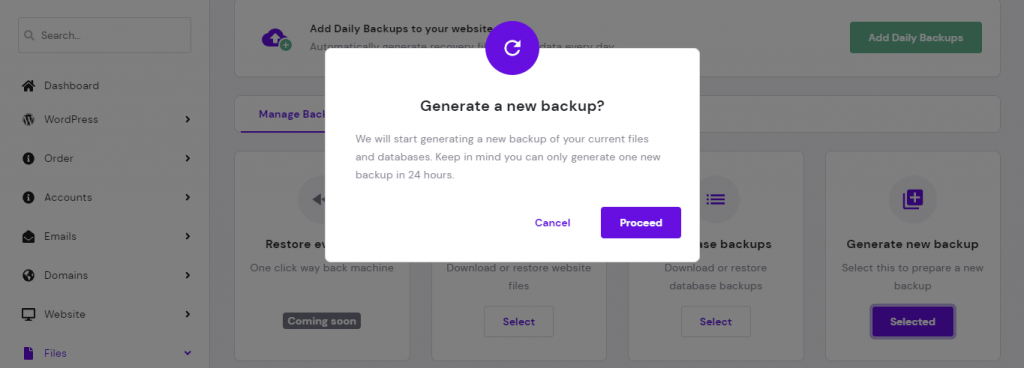Click the WordPress logo icon in sidebar
This screenshot has height=368, width=1024.
tap(28, 119)
